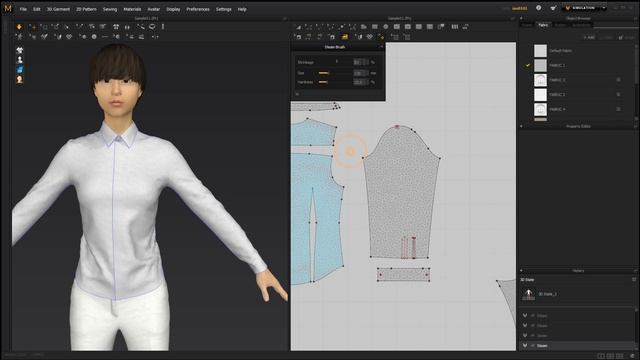The image size is (640, 360).
Task: Delete FABRIC 3 using its row icon
Action: (x=618, y=95)
